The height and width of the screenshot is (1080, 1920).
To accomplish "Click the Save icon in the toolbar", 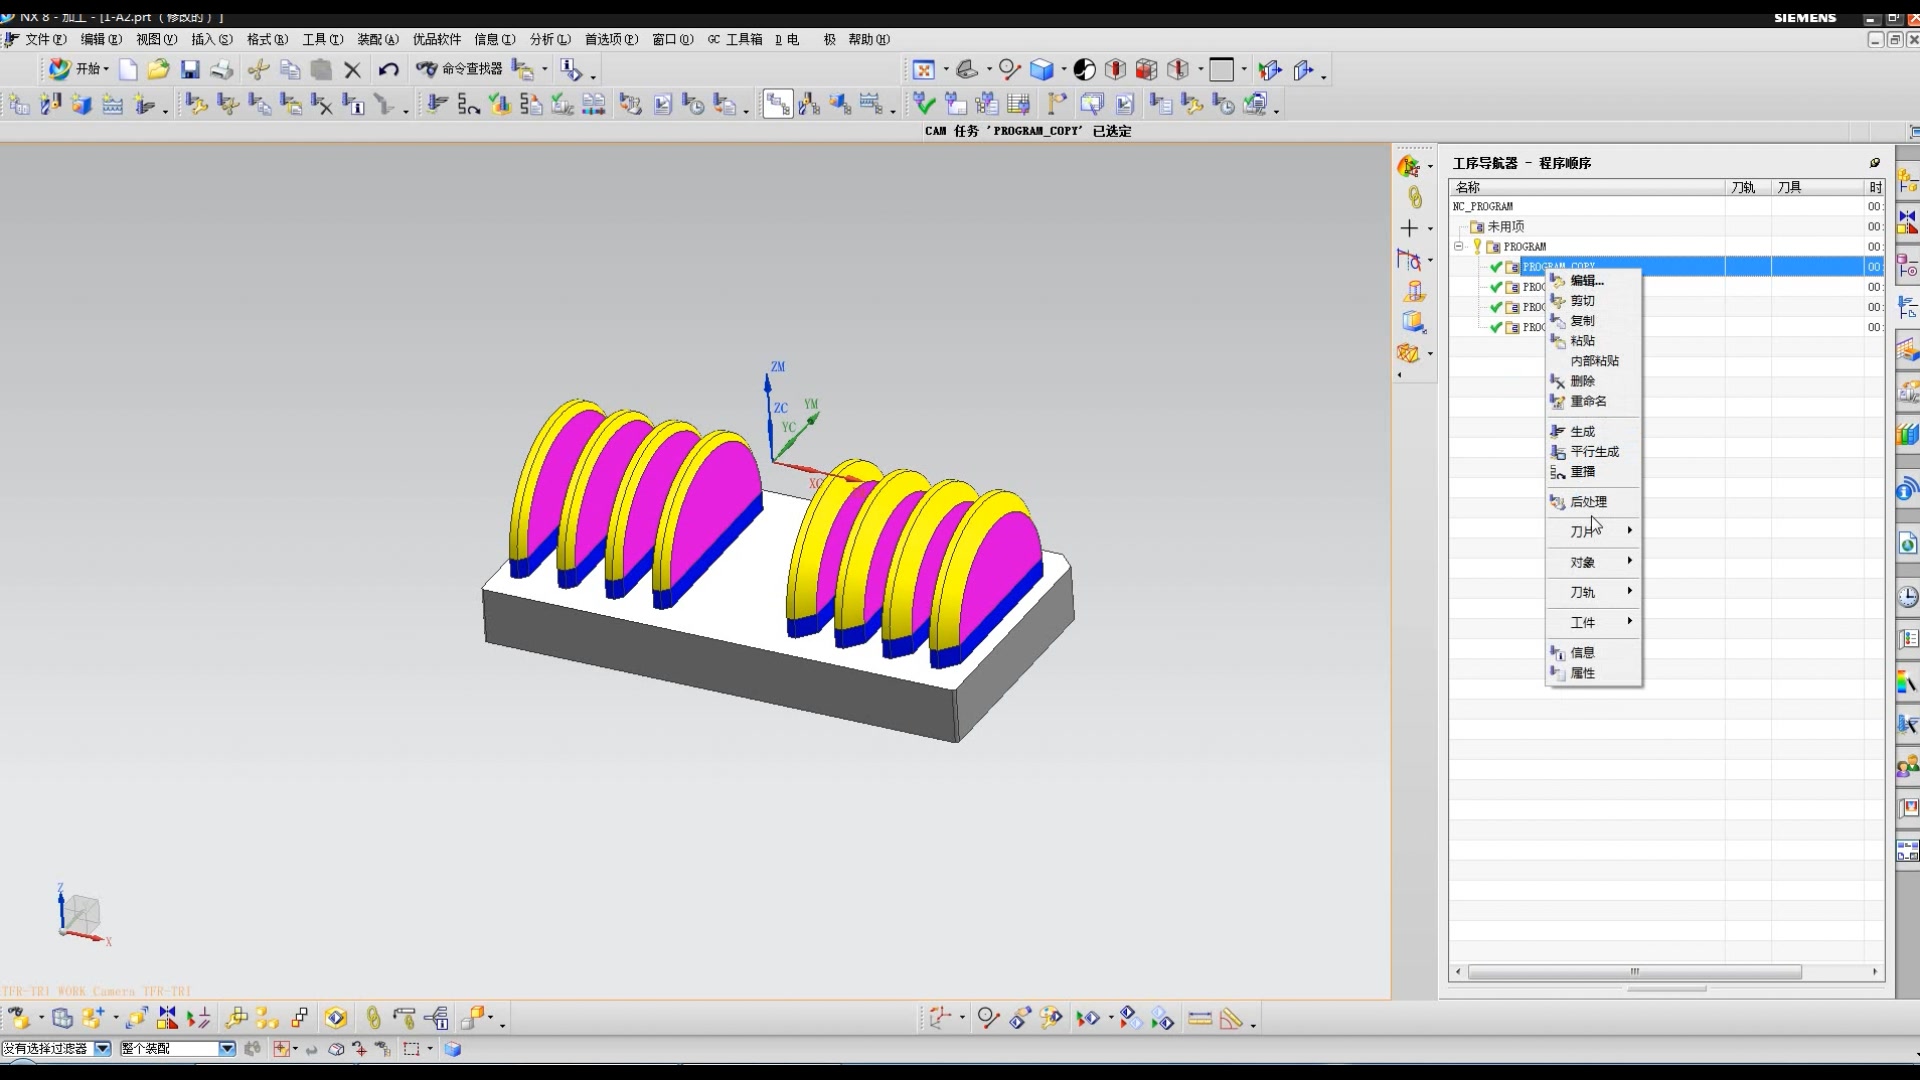I will pyautogui.click(x=190, y=69).
